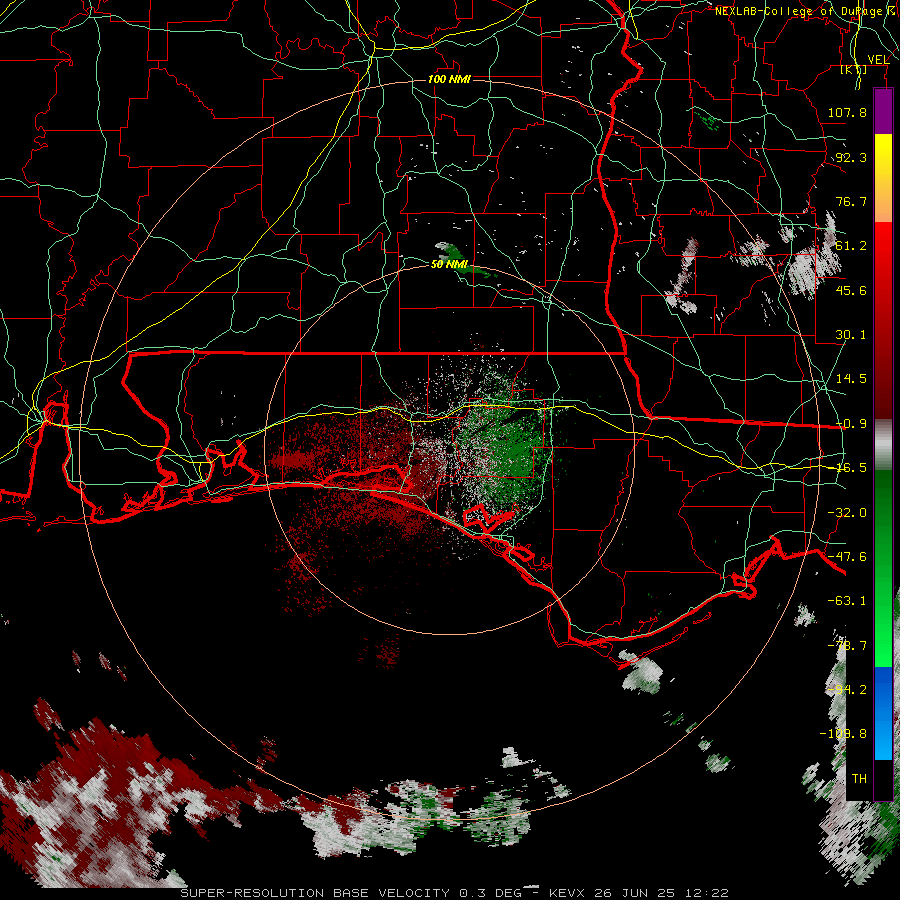900x900 pixels.
Task: Pick the bright red segment of the color bar
Action: [x=883, y=253]
